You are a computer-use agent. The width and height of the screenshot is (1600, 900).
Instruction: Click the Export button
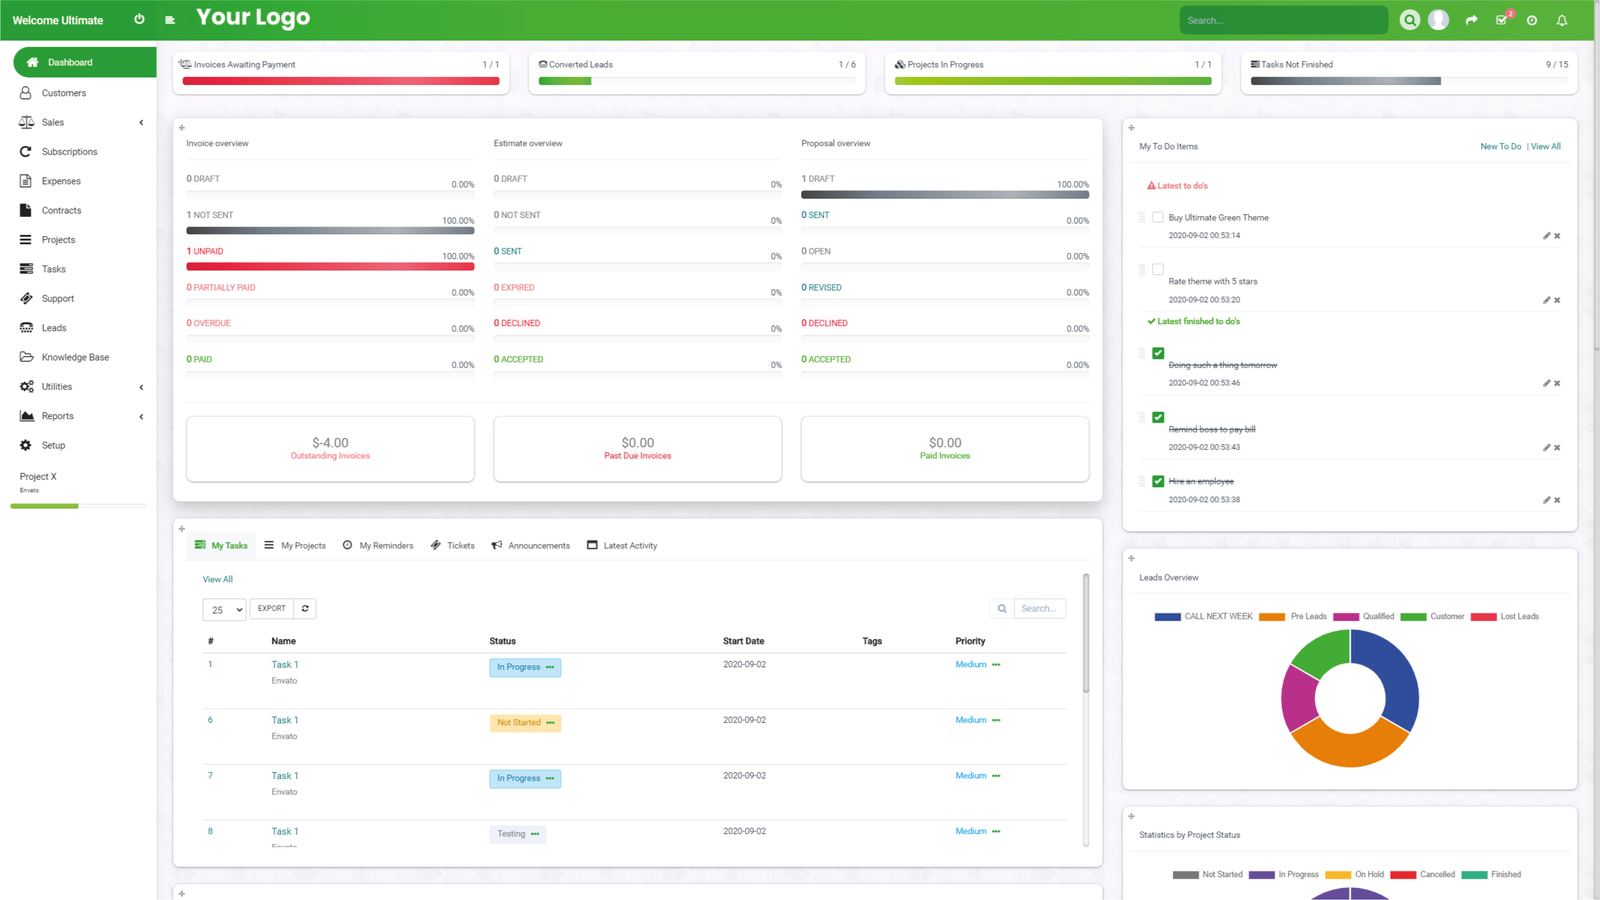[x=271, y=608]
